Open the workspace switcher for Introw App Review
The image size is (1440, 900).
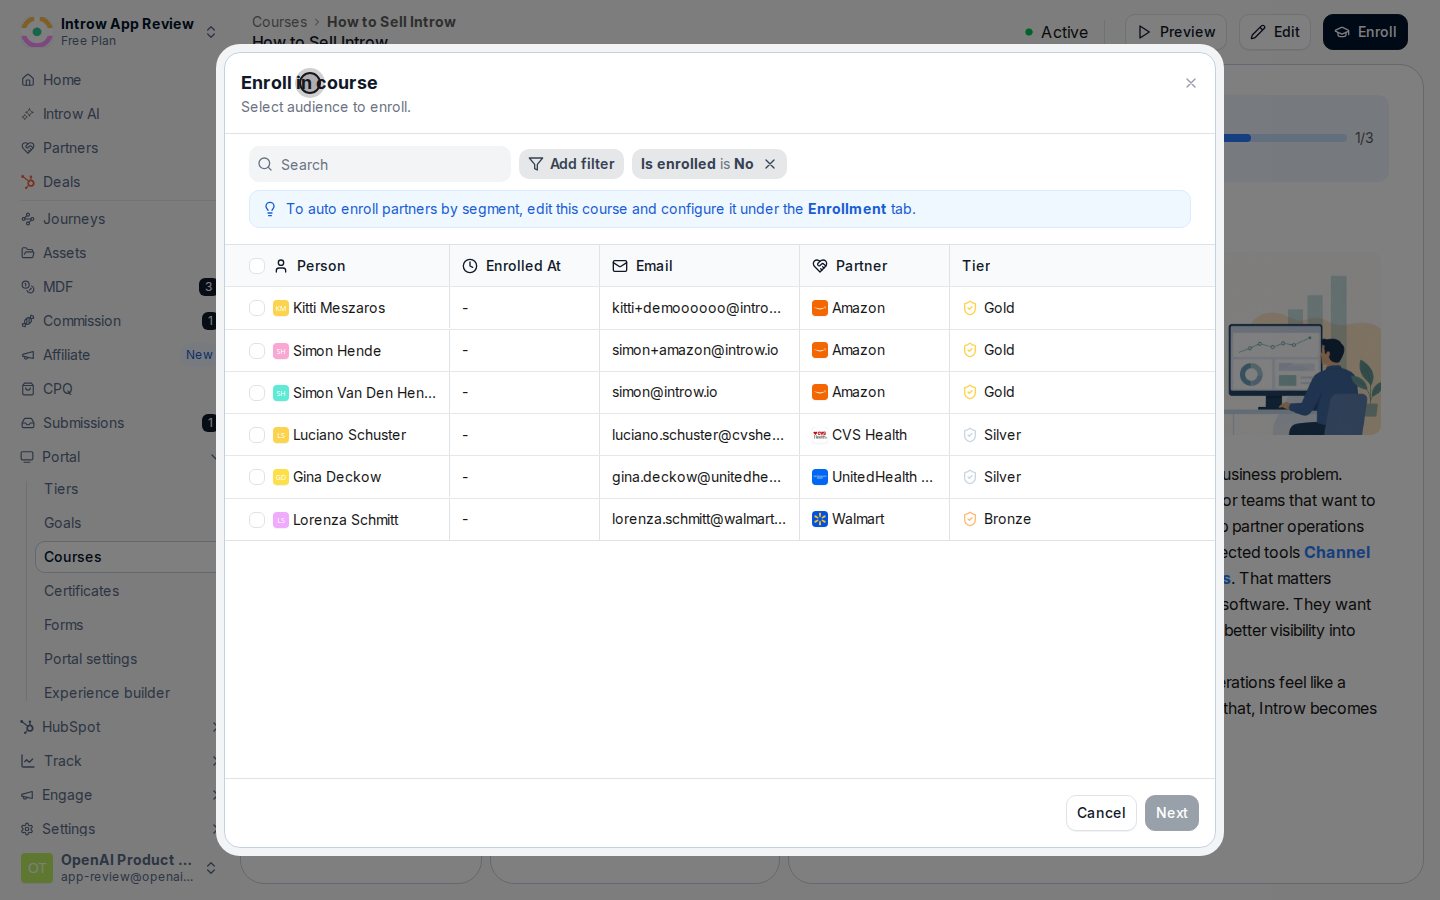pos(120,31)
